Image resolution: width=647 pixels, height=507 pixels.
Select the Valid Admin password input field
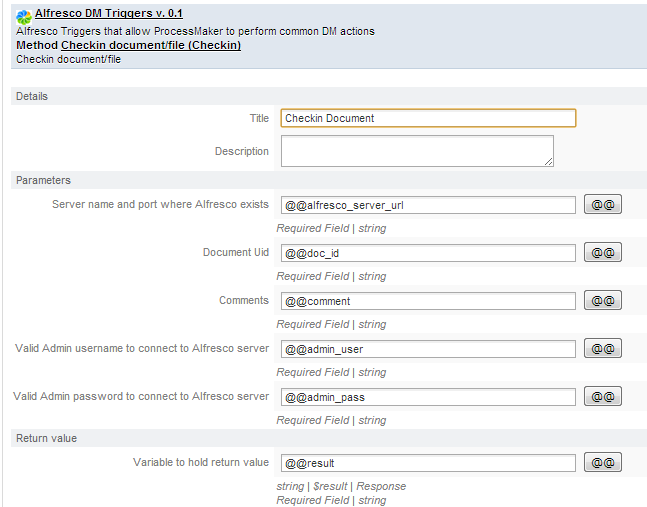[428, 397]
